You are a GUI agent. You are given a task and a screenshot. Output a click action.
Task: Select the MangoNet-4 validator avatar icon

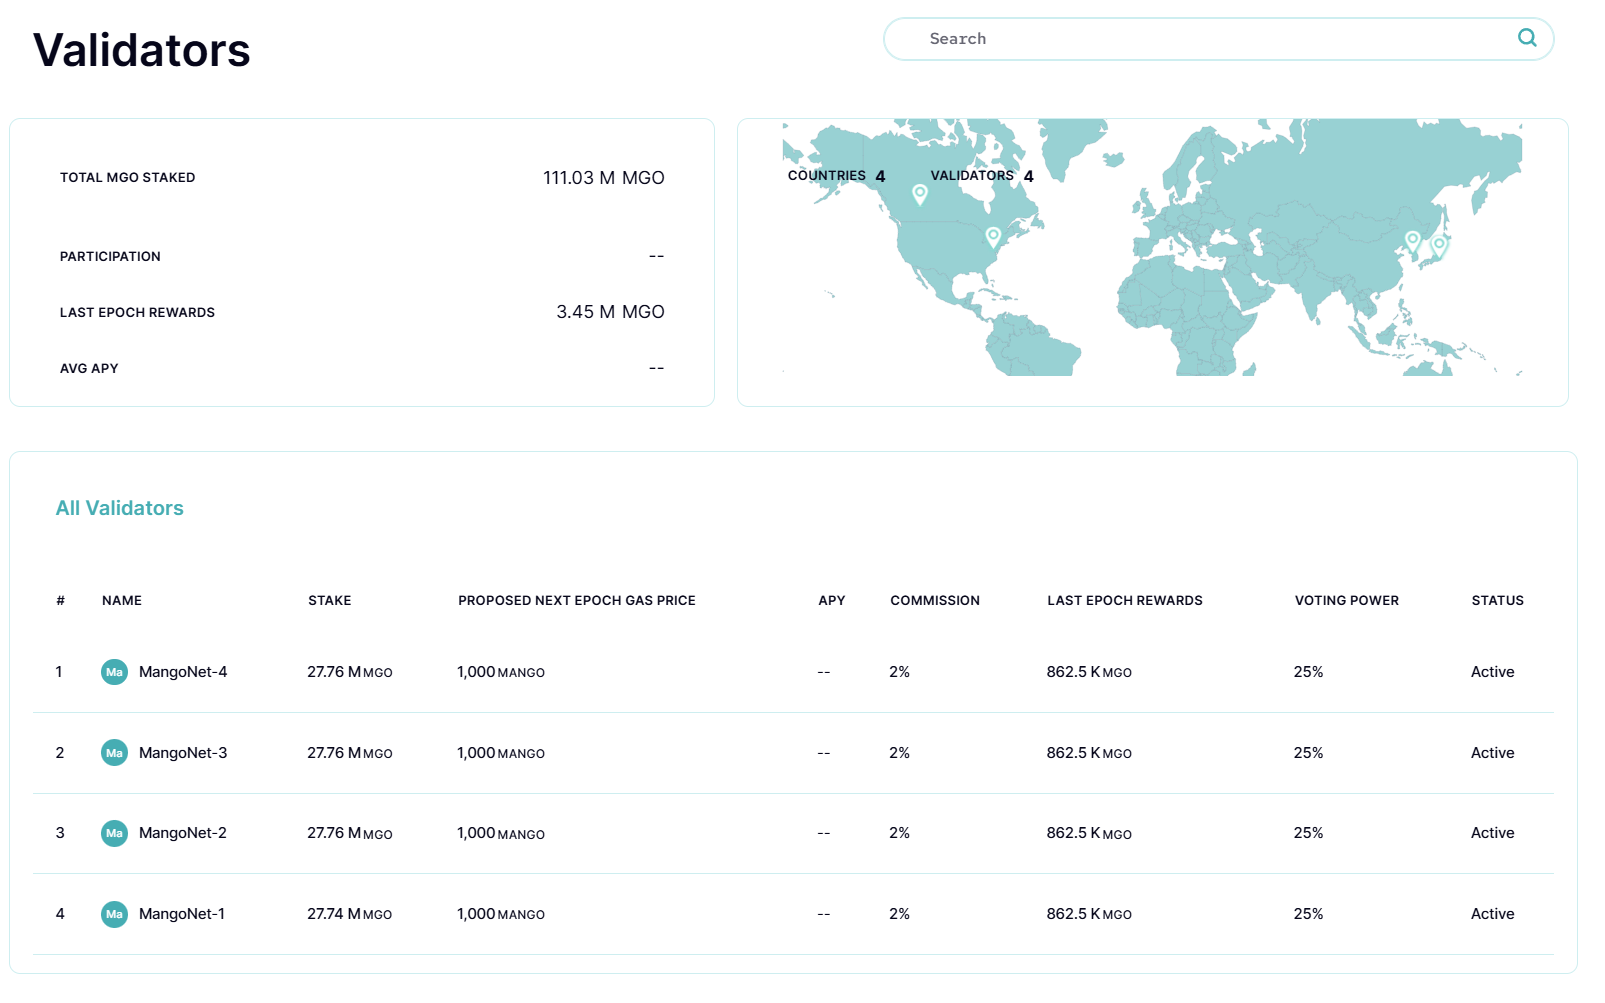tap(114, 672)
